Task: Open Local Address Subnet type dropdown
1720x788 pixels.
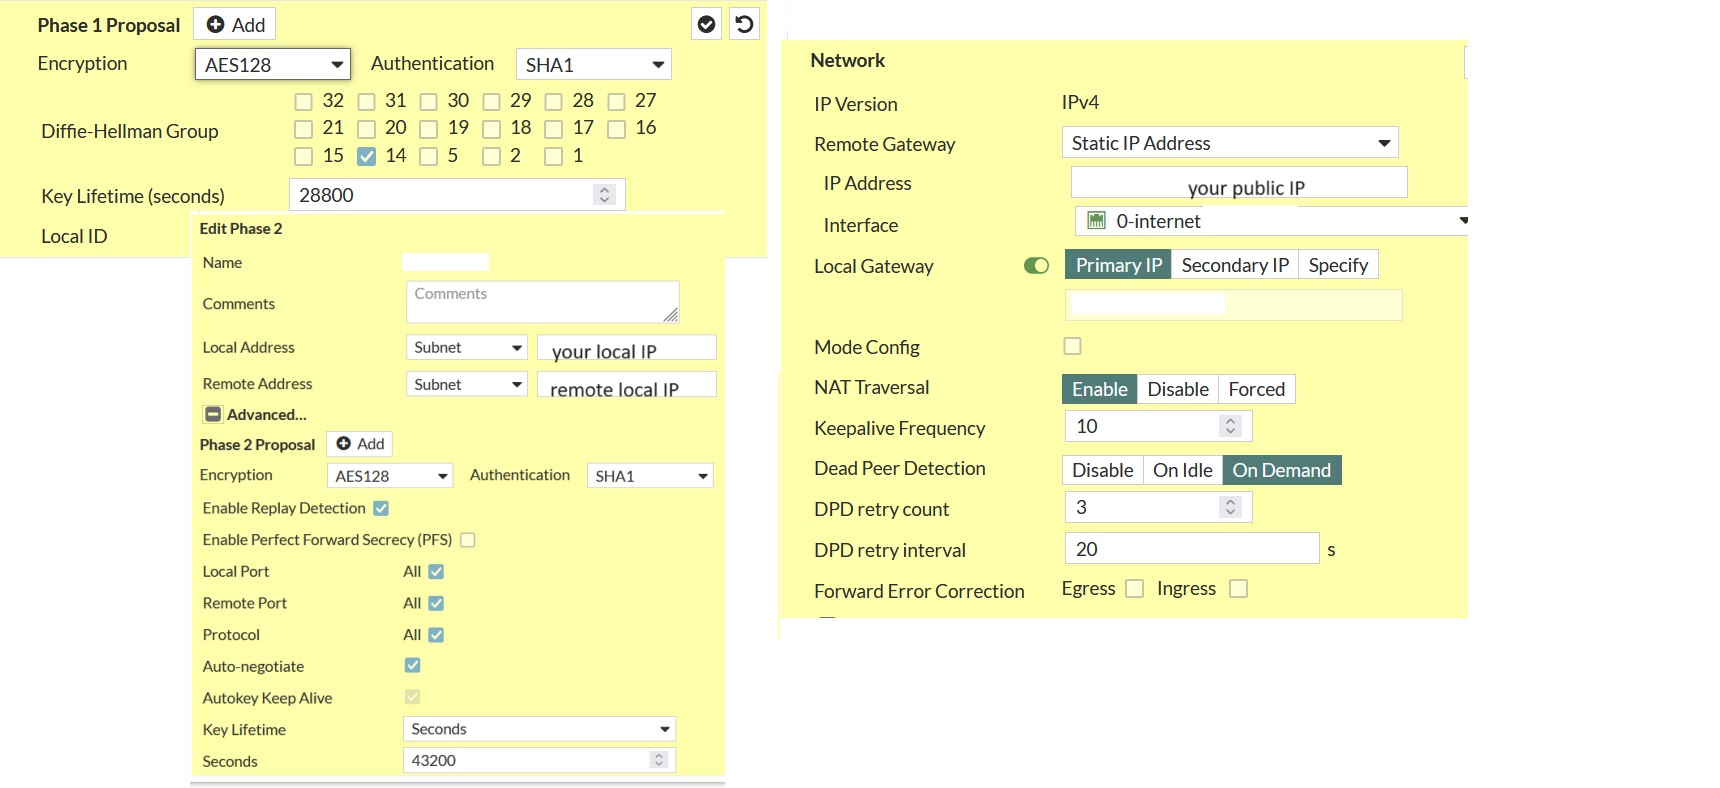Action: [466, 348]
